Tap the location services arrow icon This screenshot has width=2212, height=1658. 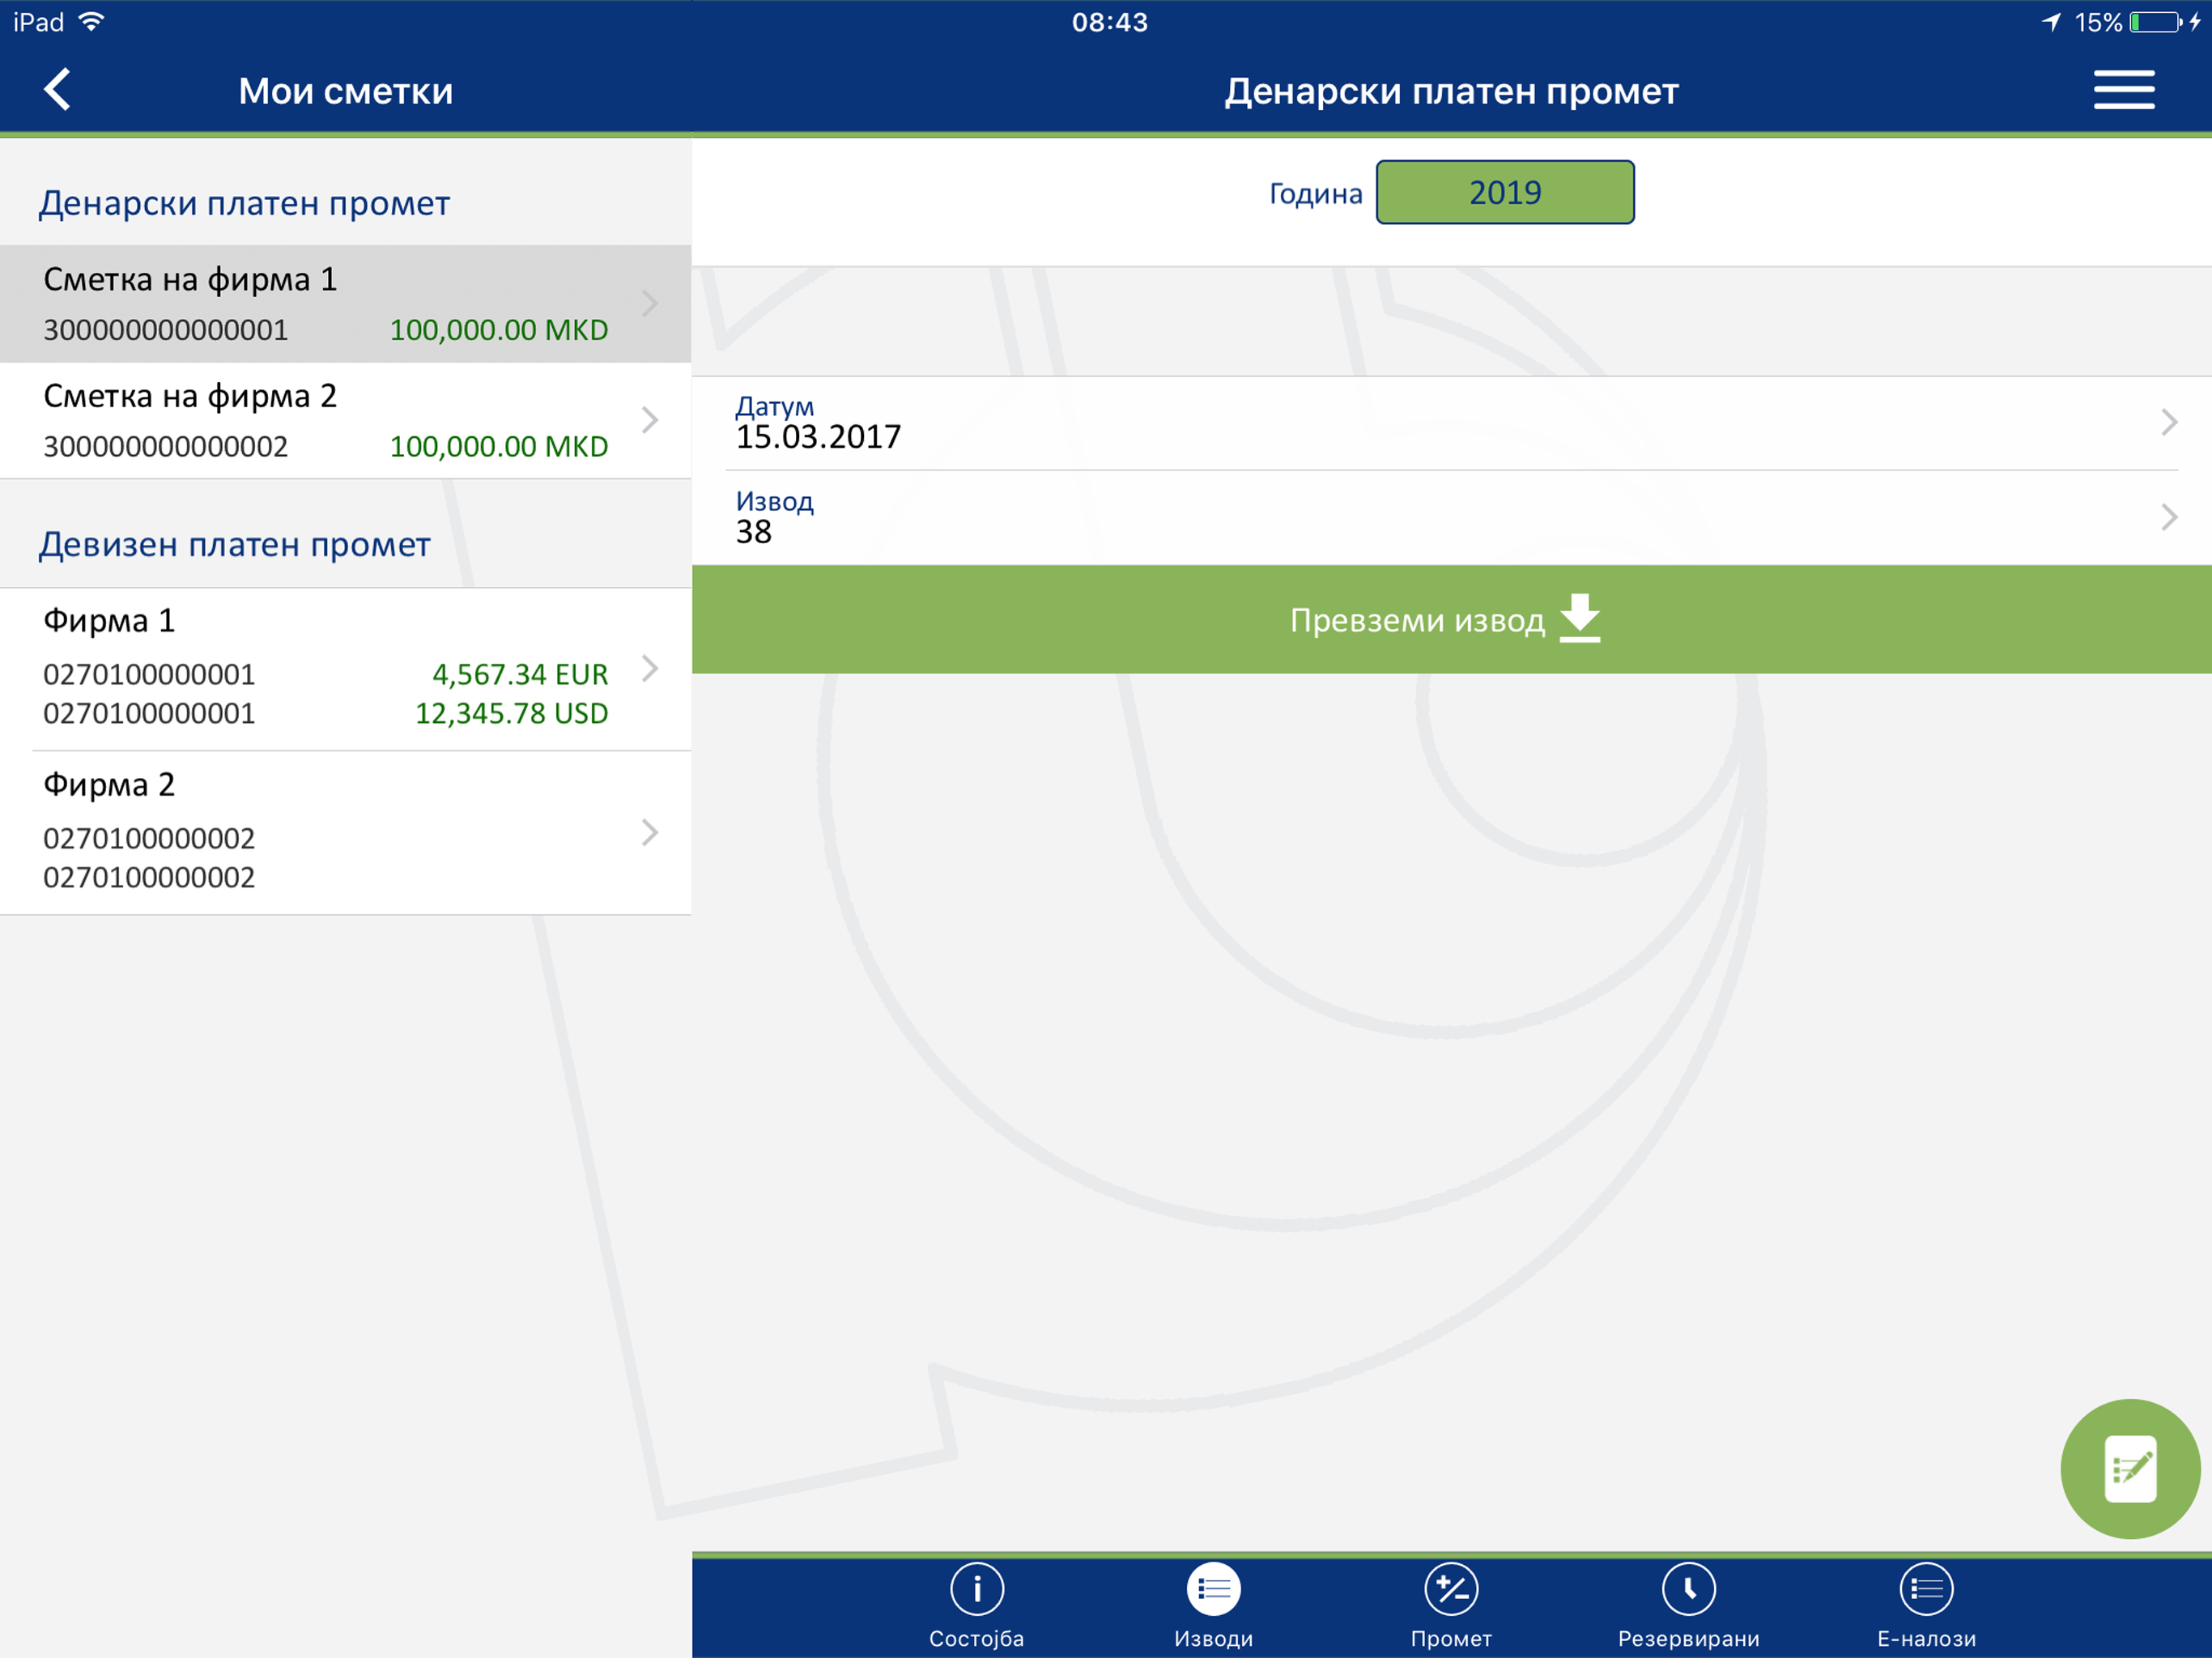(x=2051, y=22)
